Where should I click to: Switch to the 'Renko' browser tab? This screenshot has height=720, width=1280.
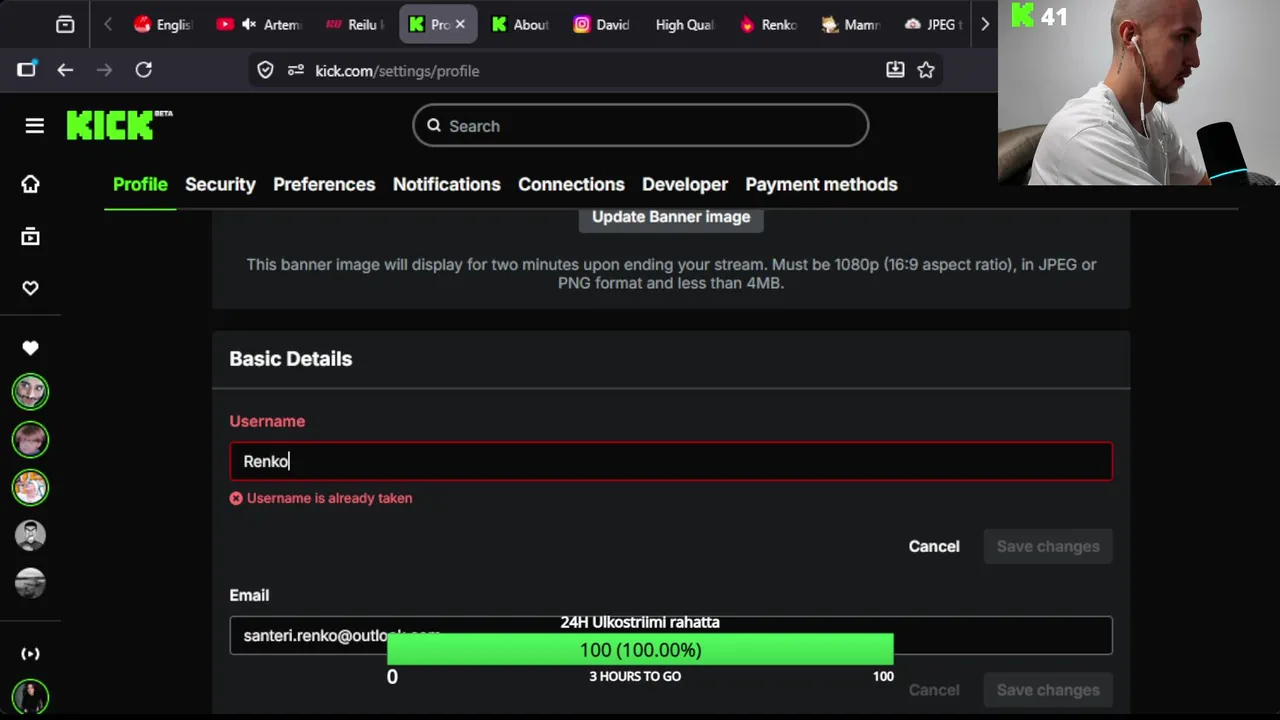point(768,25)
